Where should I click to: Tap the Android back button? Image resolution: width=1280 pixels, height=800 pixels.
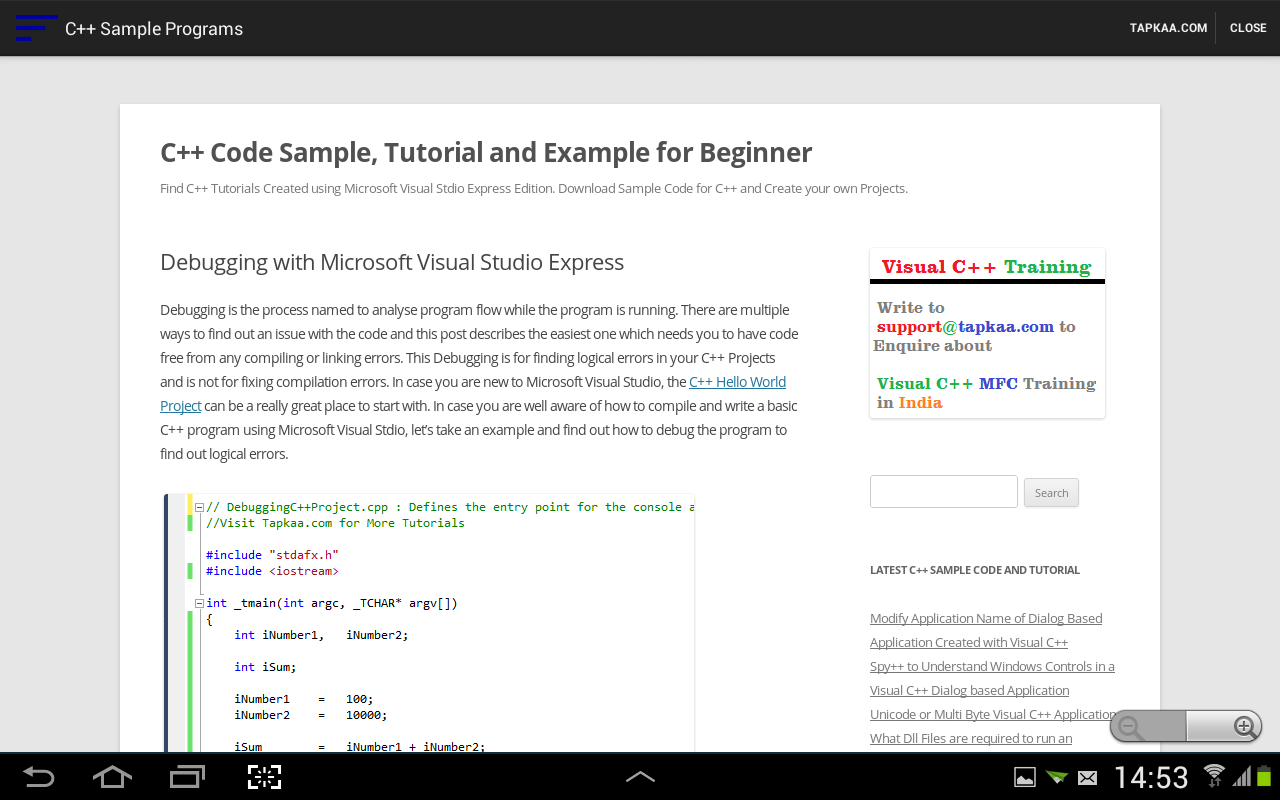(x=38, y=777)
